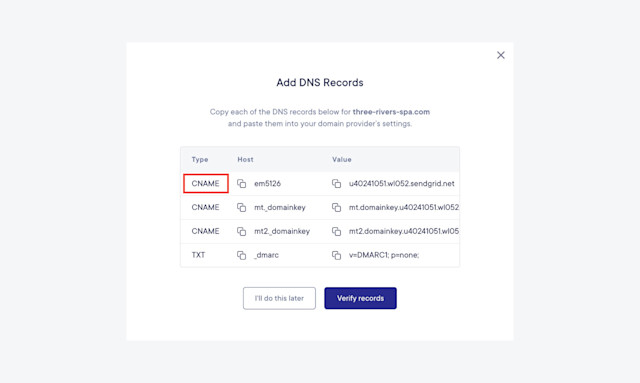
Task: Copy the v=DMARC1; p=none; value
Action: tap(336, 255)
